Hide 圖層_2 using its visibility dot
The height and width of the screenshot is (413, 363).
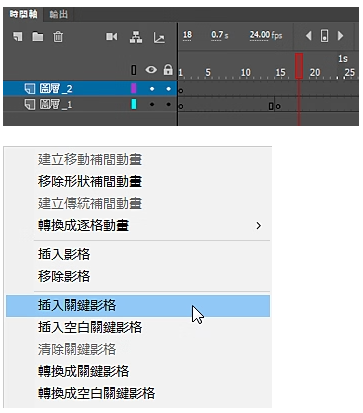(x=152, y=89)
